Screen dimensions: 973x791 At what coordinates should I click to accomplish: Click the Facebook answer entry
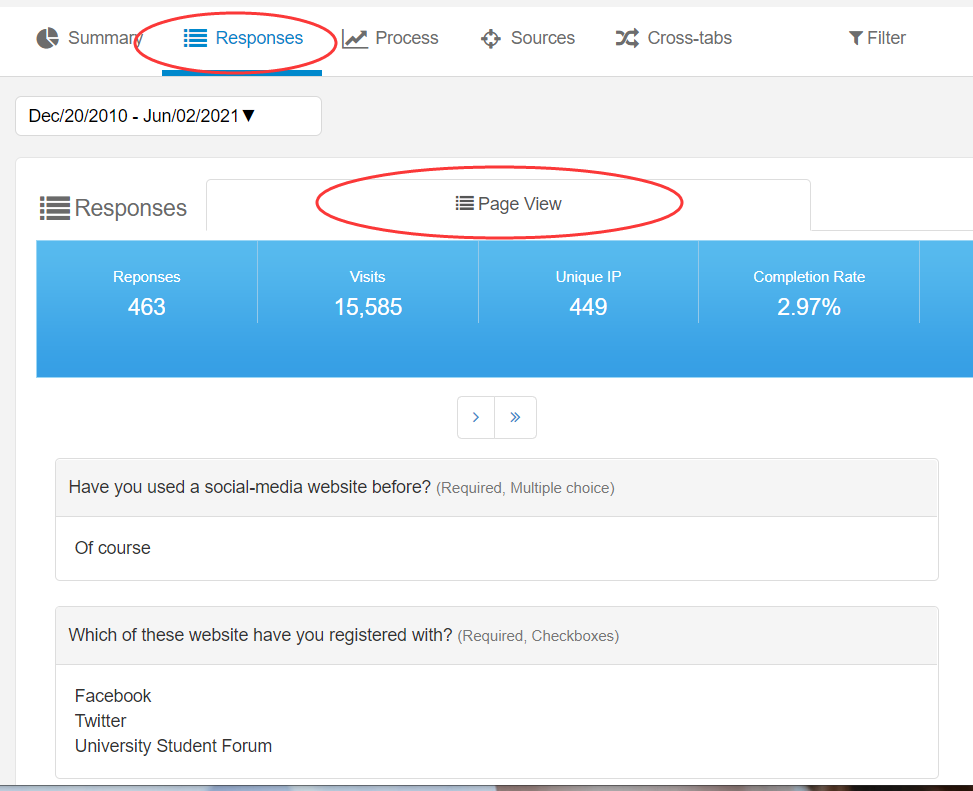113,696
